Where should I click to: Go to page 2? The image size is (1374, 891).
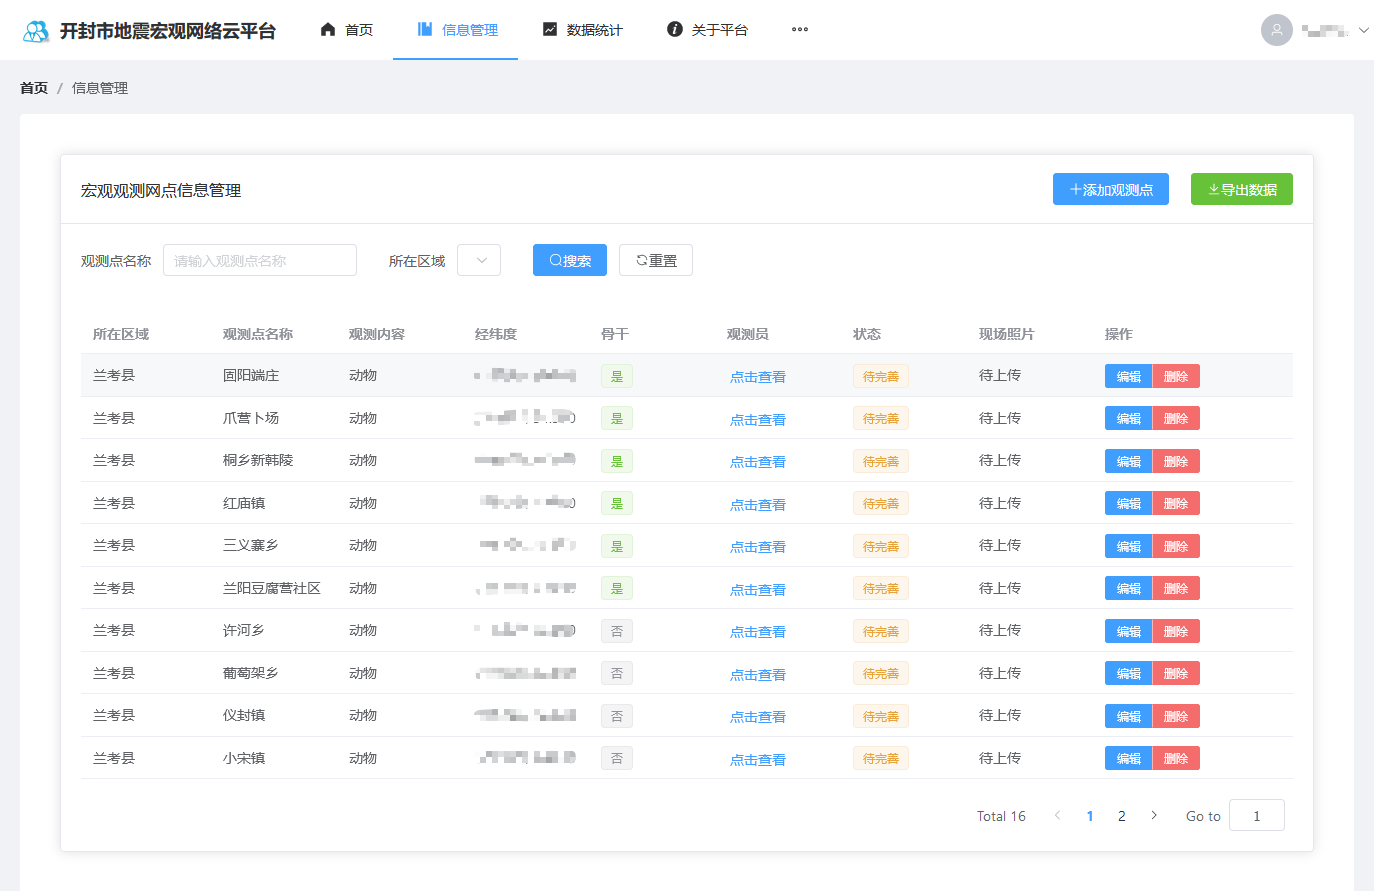point(1122,816)
